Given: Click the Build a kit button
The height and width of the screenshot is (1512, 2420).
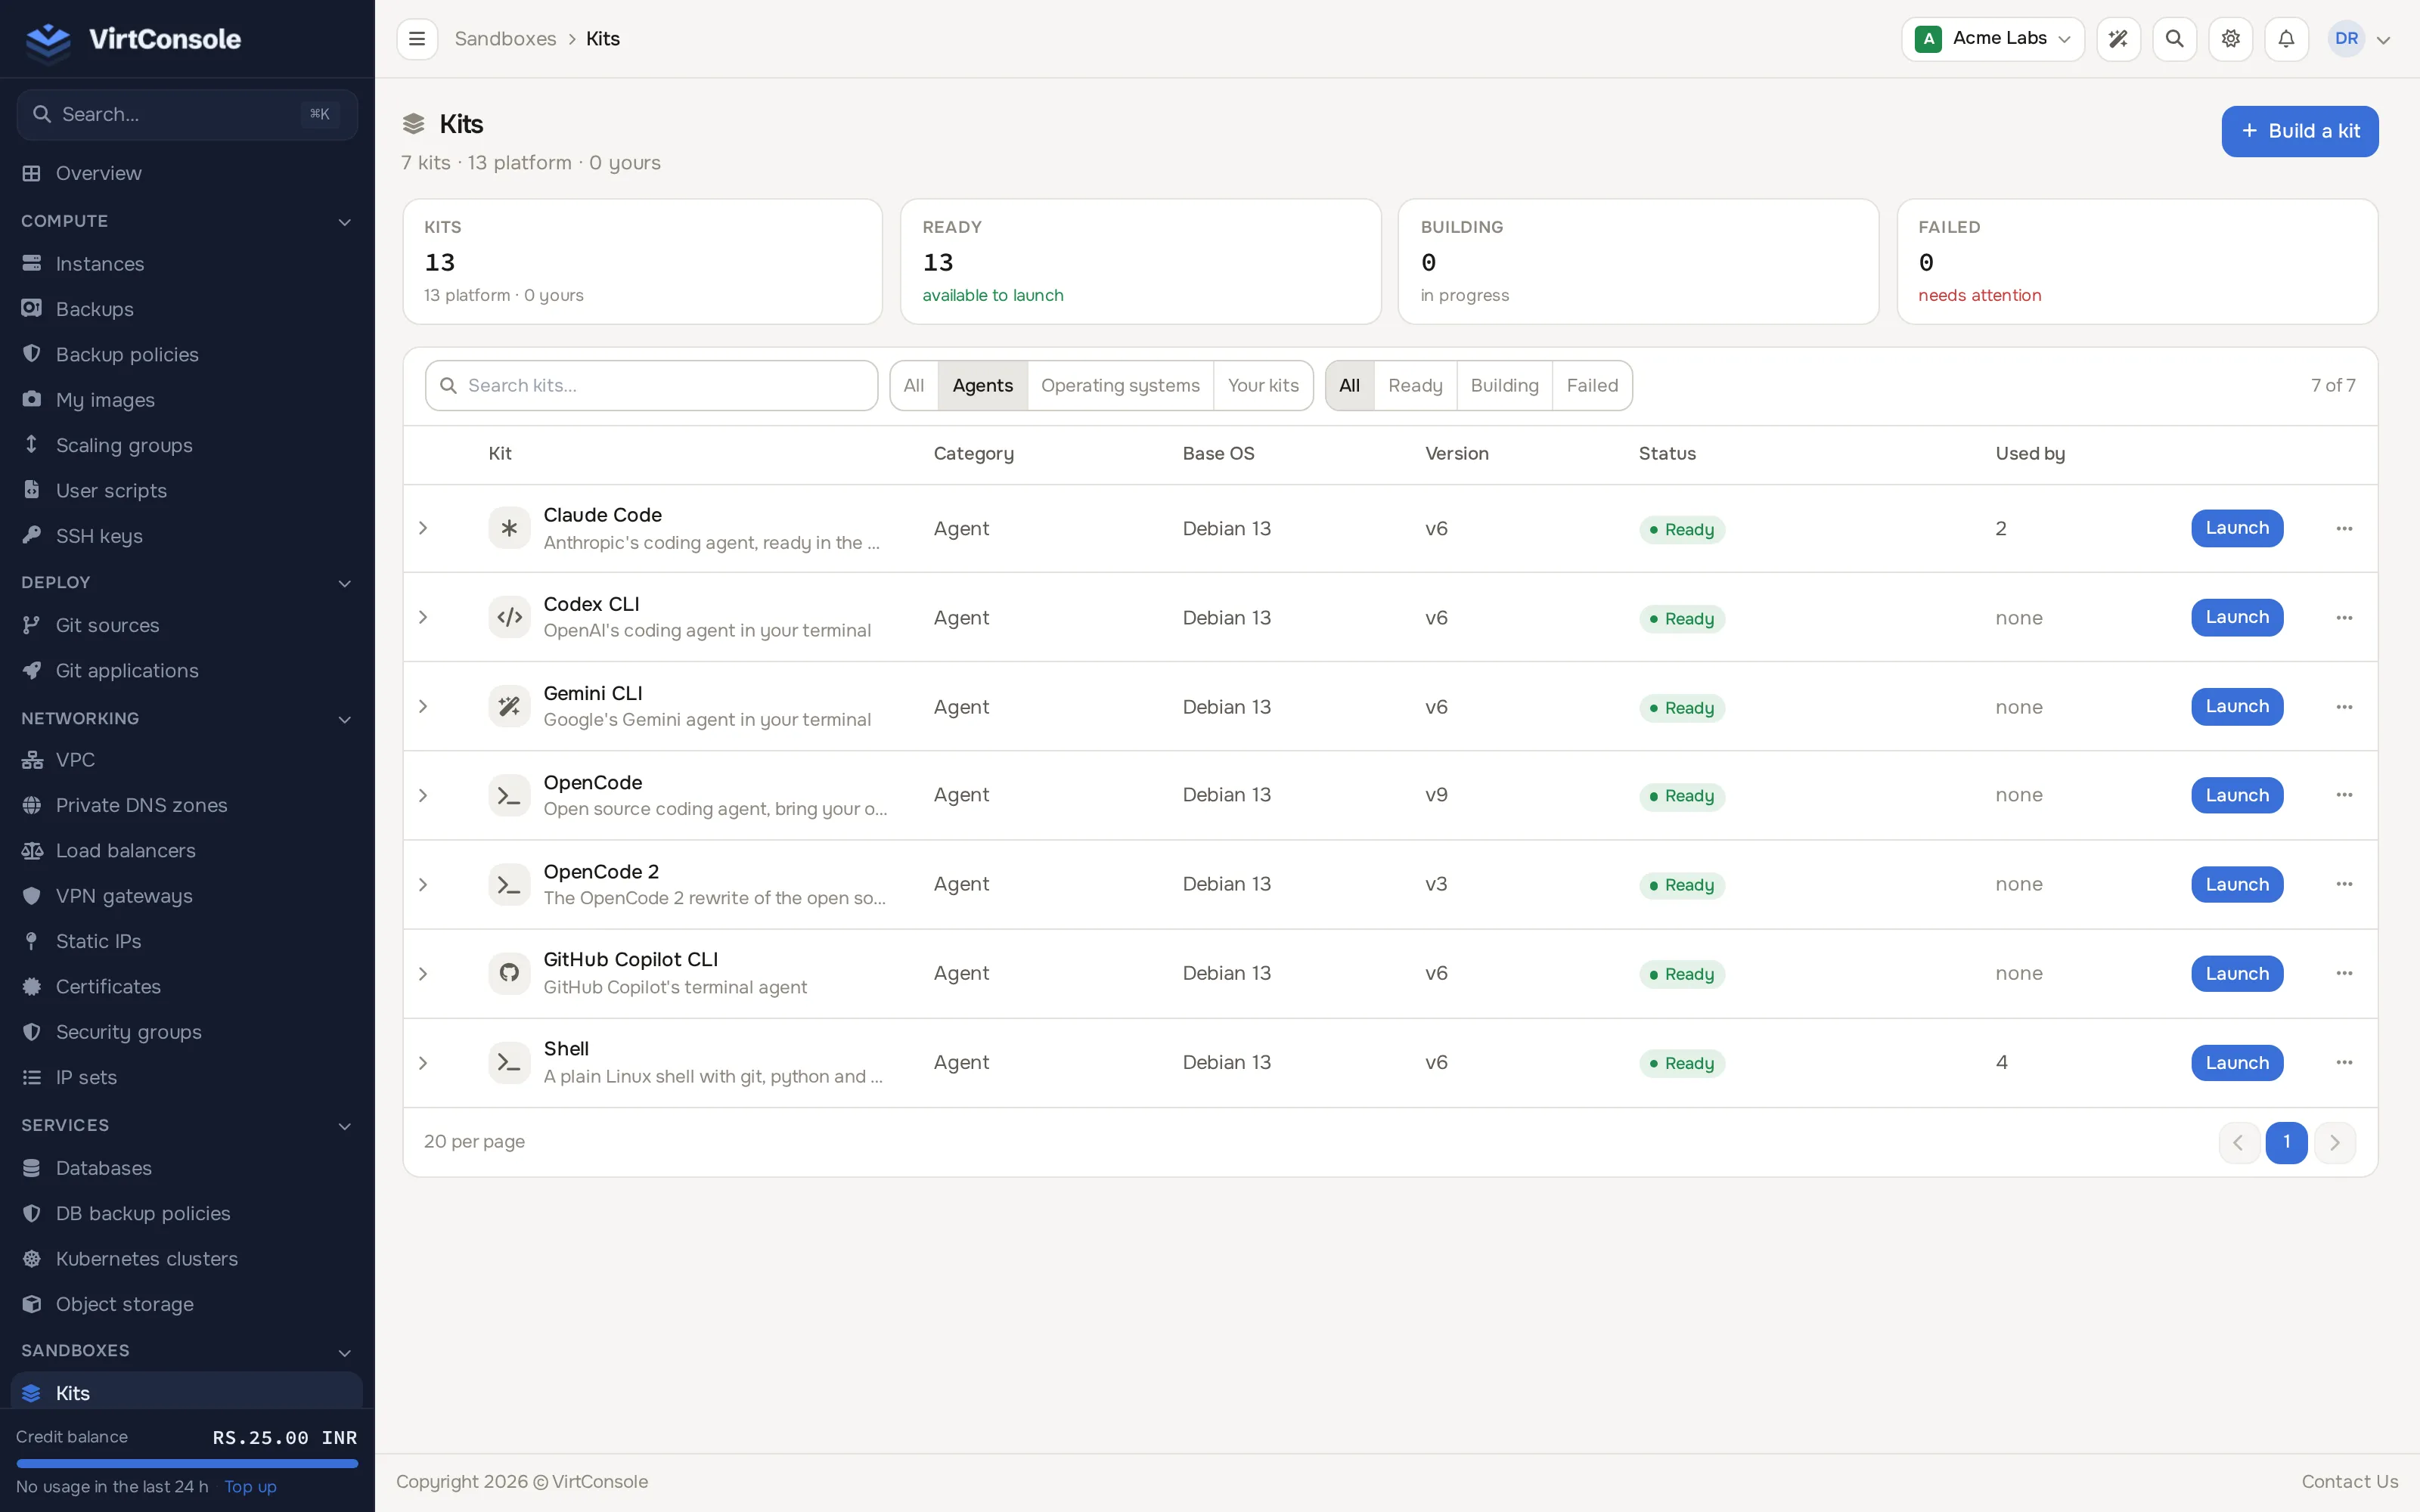Looking at the screenshot, I should pos(2299,131).
